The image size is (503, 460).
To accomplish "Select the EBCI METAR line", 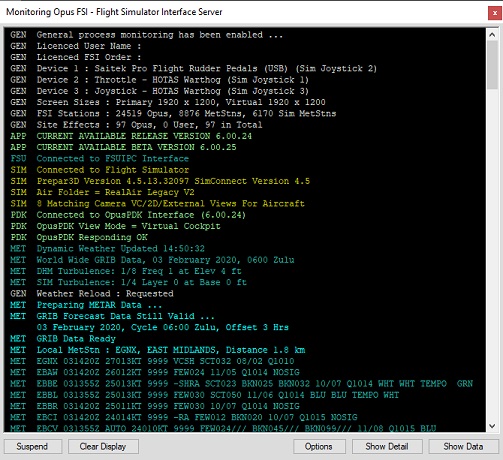I will (x=183, y=417).
